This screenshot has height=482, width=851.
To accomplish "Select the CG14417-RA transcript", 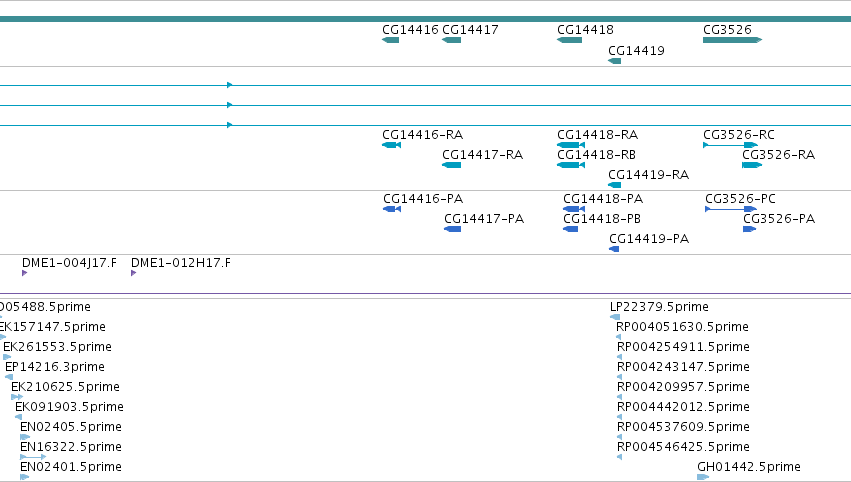I will [x=452, y=165].
